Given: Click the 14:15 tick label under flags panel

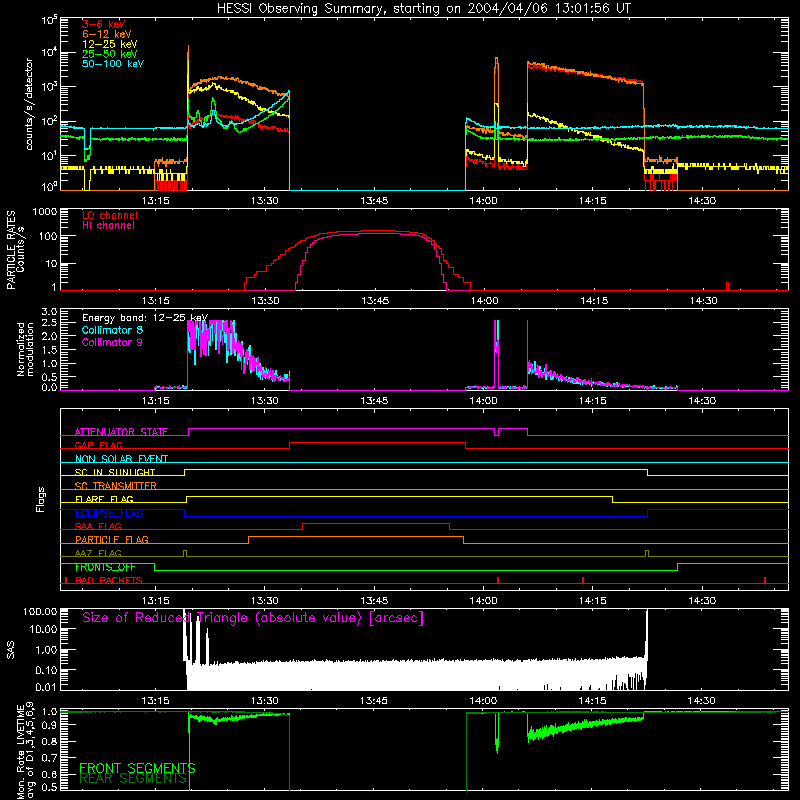Looking at the screenshot, I should (592, 601).
